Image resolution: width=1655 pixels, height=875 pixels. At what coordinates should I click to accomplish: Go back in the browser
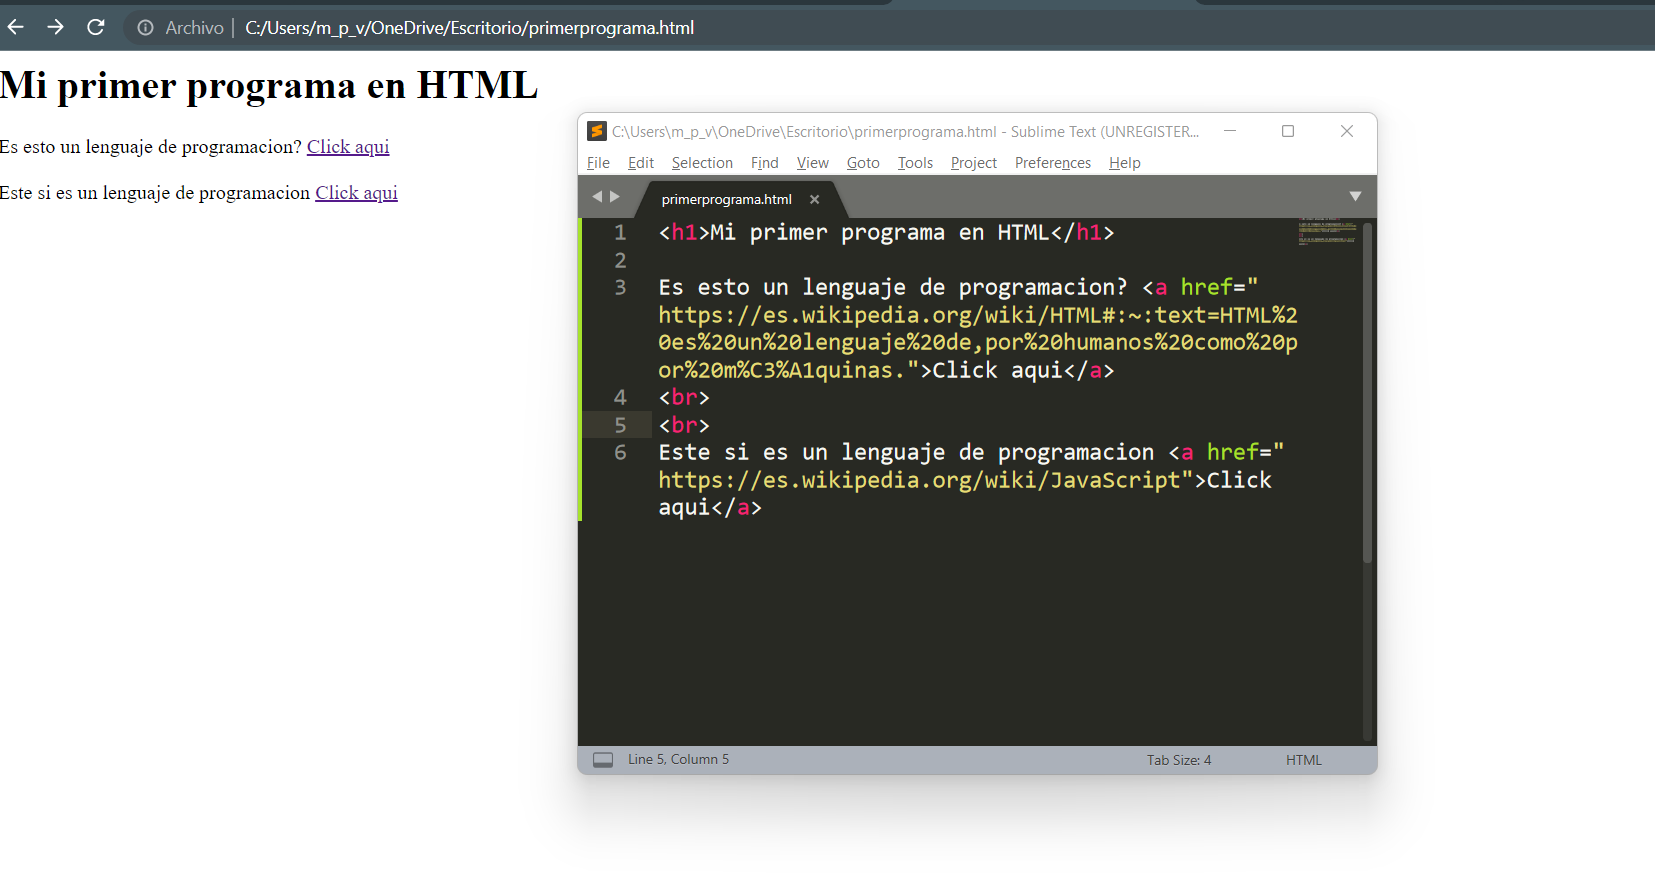(15, 27)
